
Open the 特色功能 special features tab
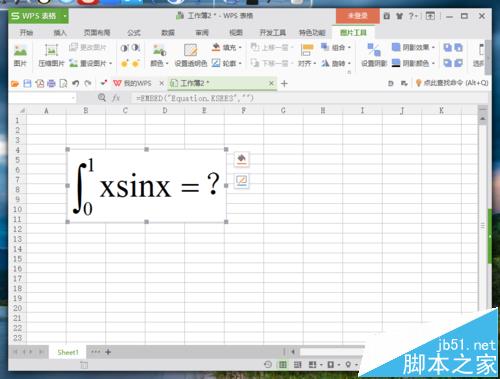[312, 32]
